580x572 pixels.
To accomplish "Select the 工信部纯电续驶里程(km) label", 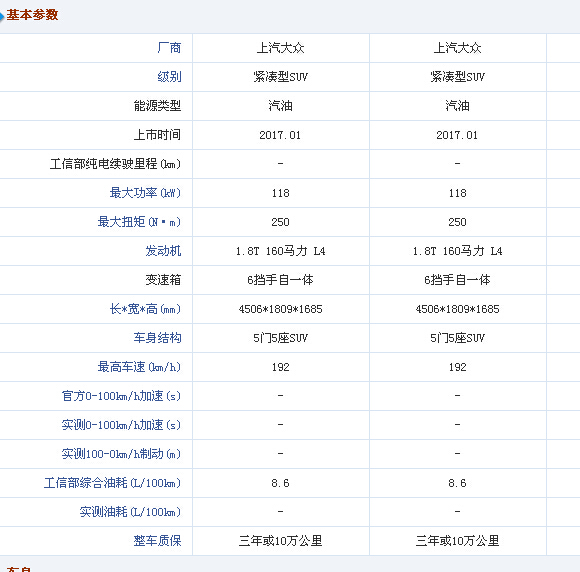I will coord(115,164).
